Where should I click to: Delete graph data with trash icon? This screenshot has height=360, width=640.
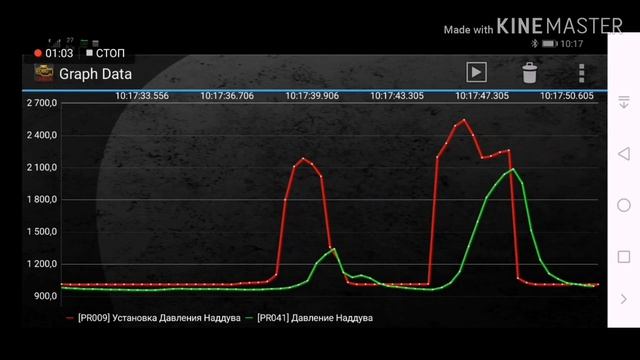[x=529, y=73]
